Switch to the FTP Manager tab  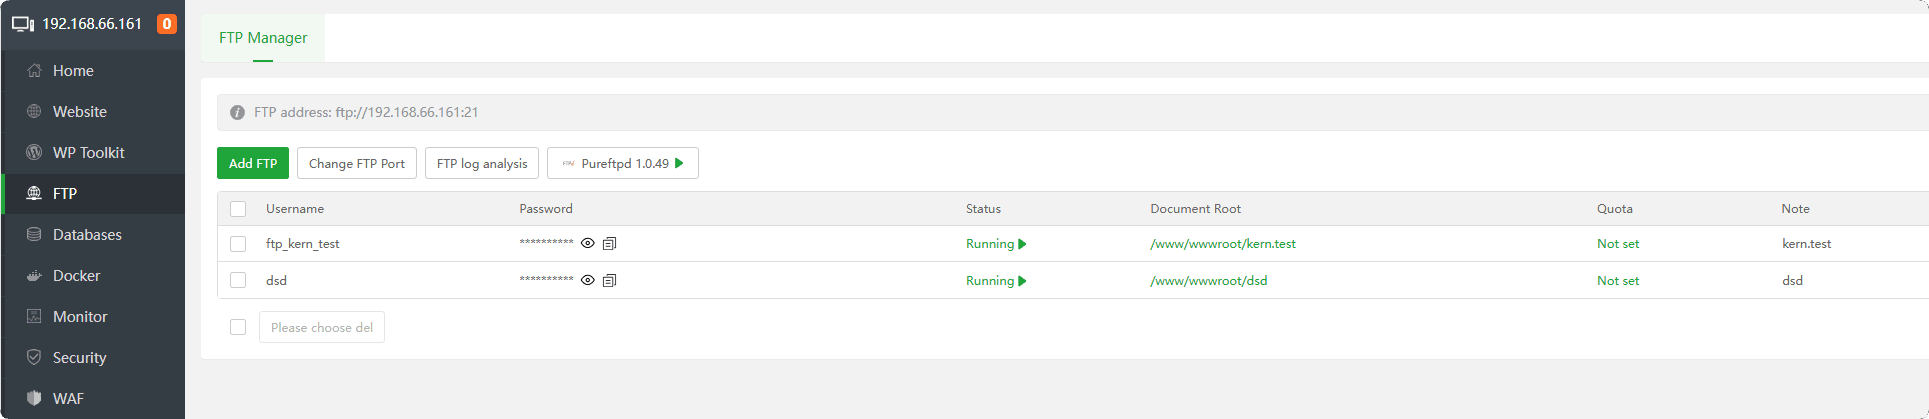click(x=263, y=38)
